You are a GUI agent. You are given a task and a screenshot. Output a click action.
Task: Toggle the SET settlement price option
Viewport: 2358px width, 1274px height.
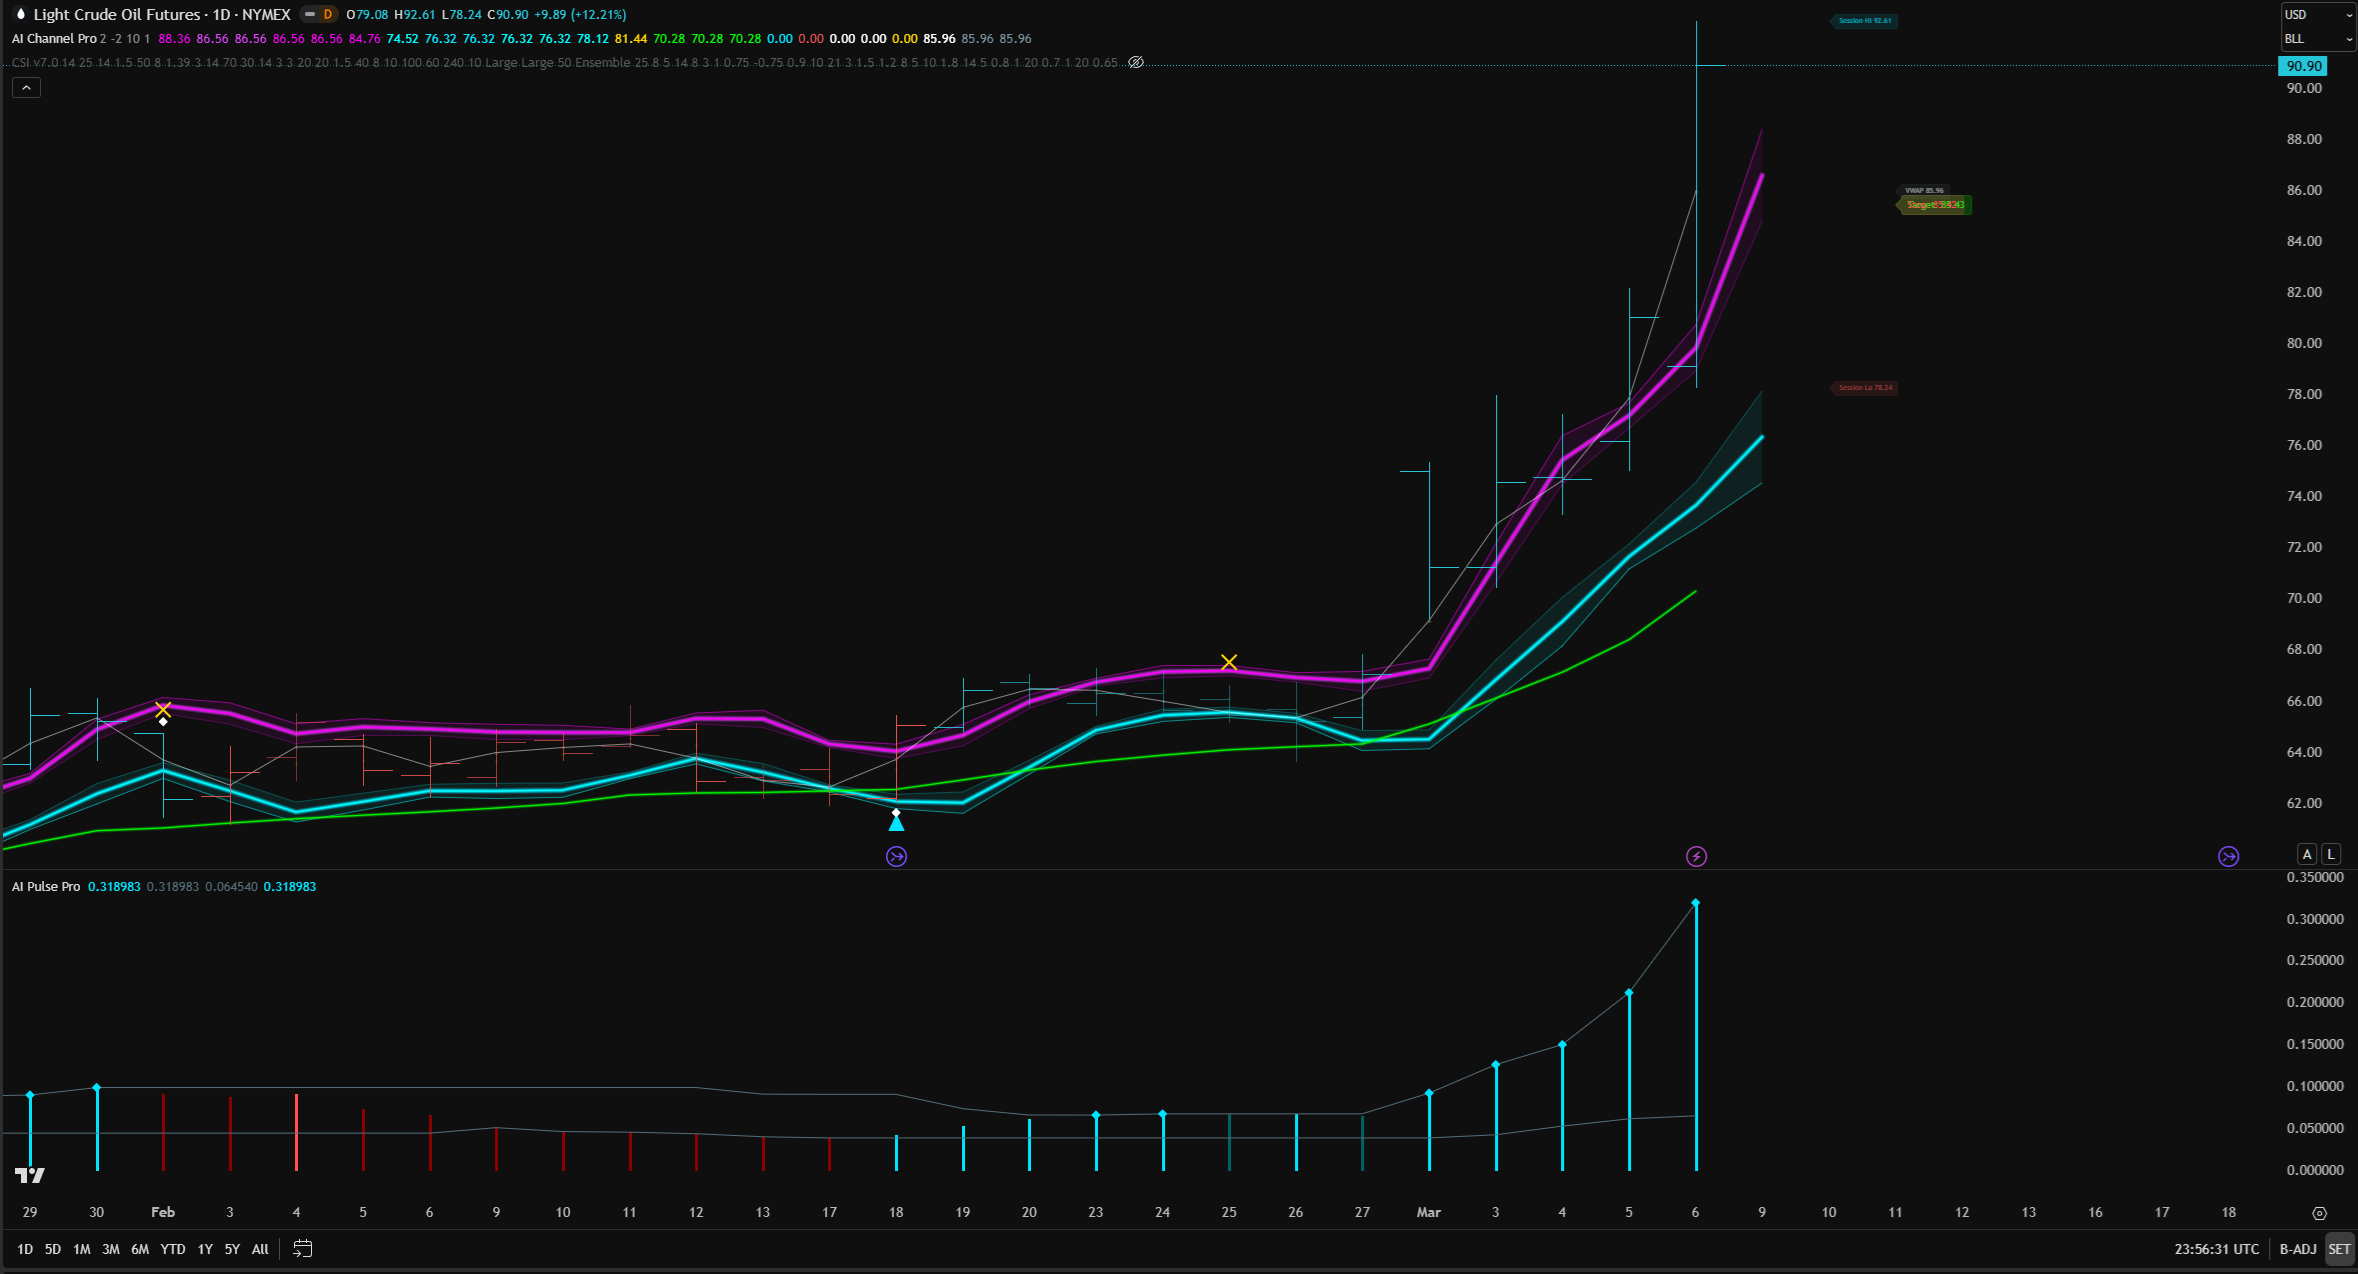2340,1248
